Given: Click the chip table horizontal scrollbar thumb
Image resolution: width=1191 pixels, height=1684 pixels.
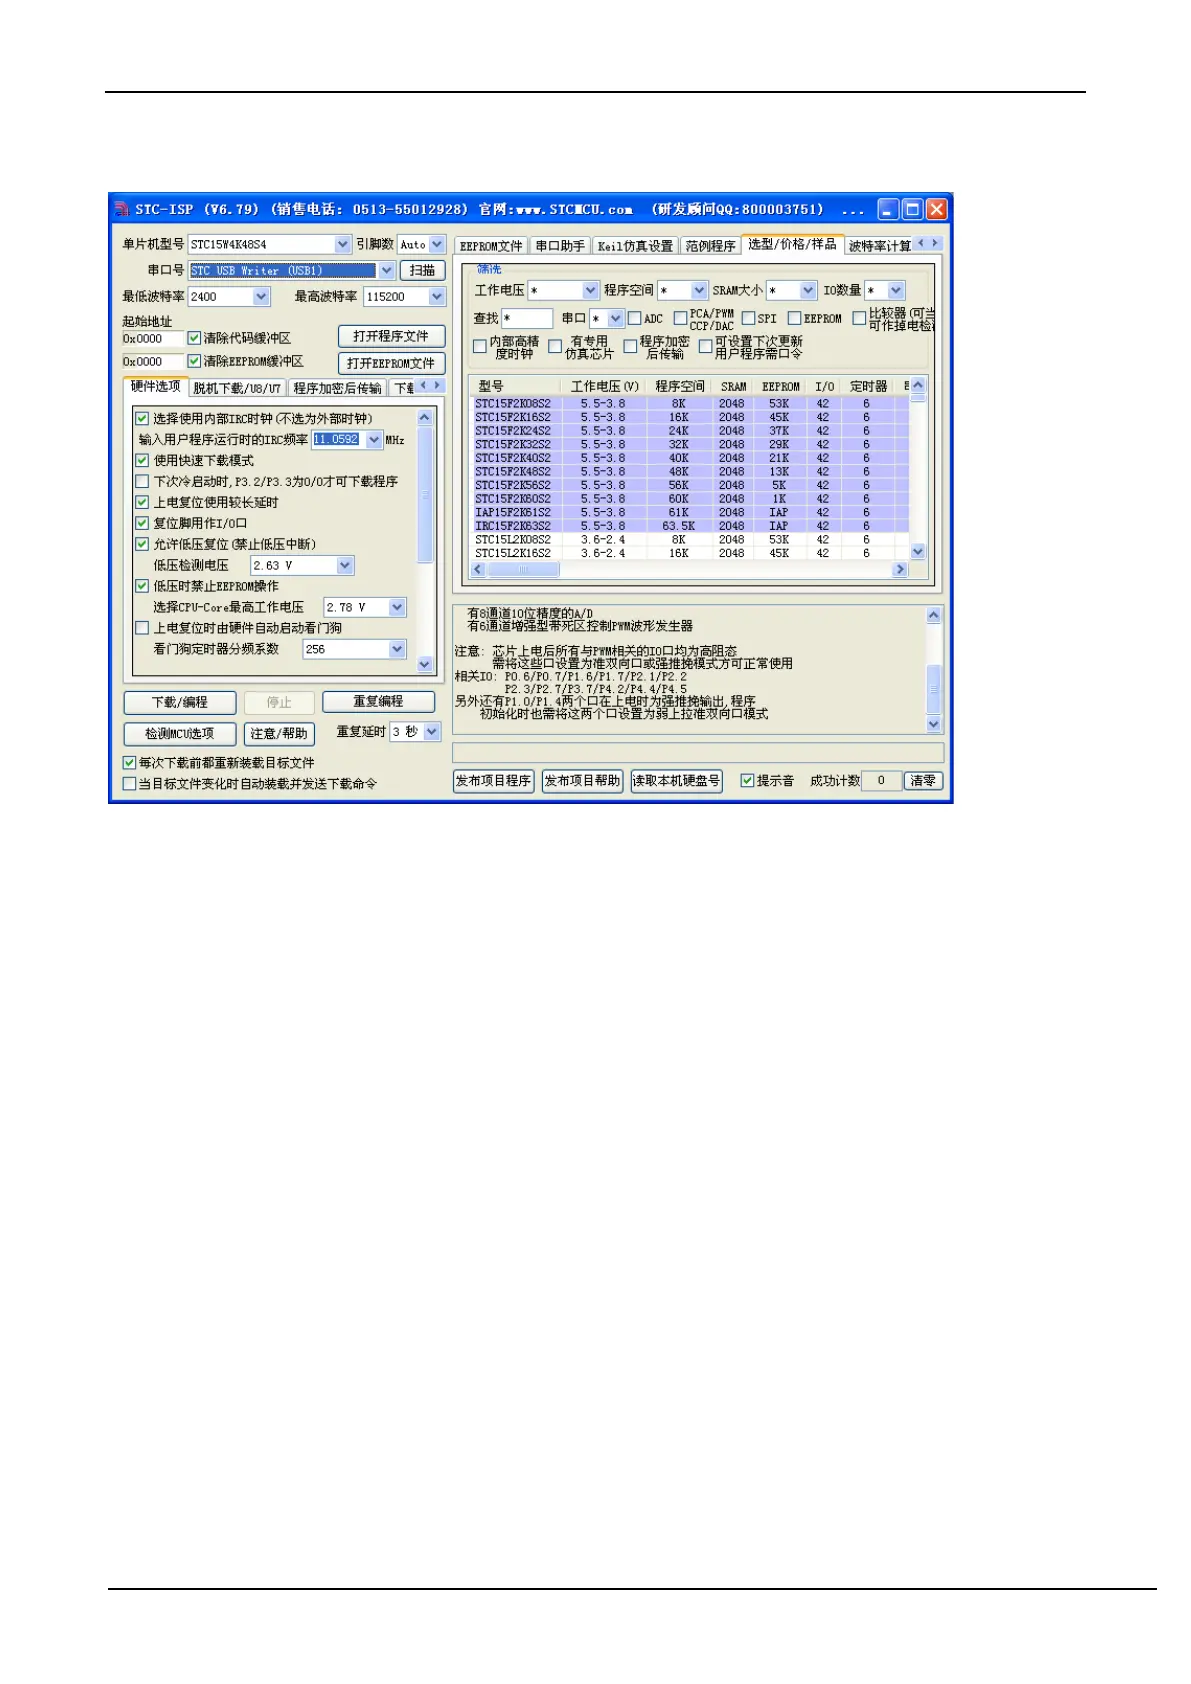Looking at the screenshot, I should 524,569.
